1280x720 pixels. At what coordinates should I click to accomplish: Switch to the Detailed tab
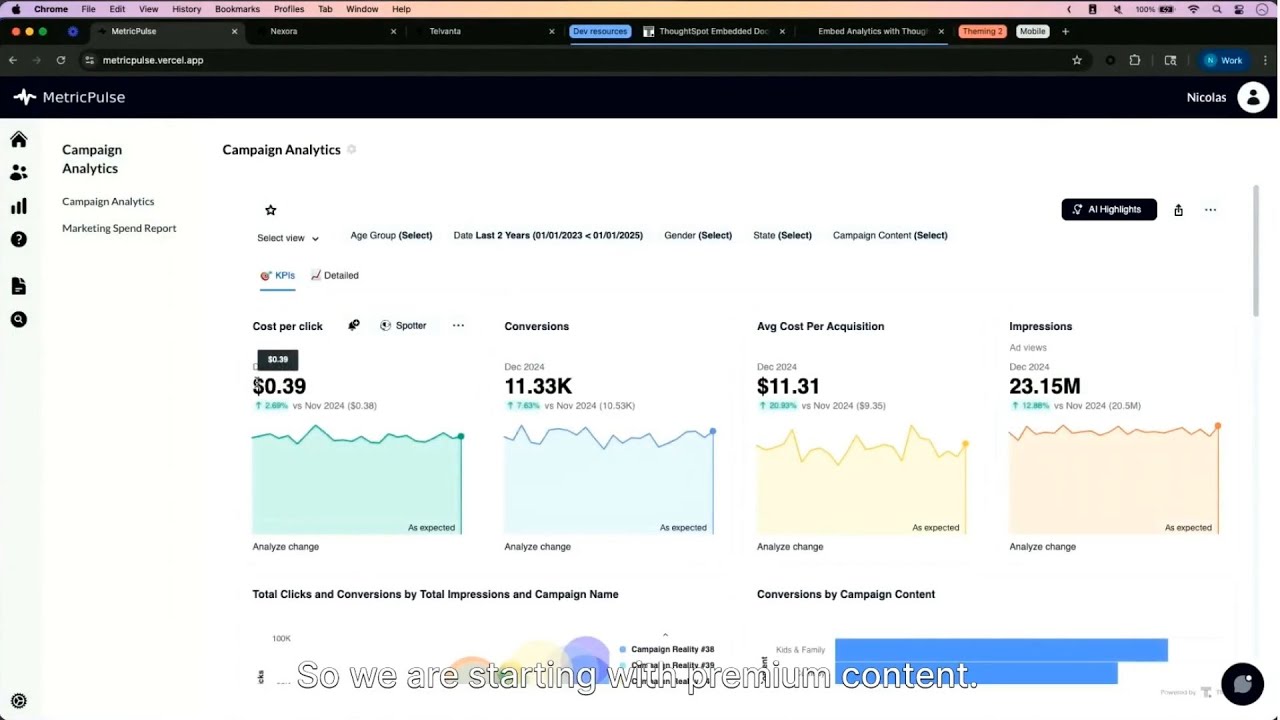(x=334, y=276)
